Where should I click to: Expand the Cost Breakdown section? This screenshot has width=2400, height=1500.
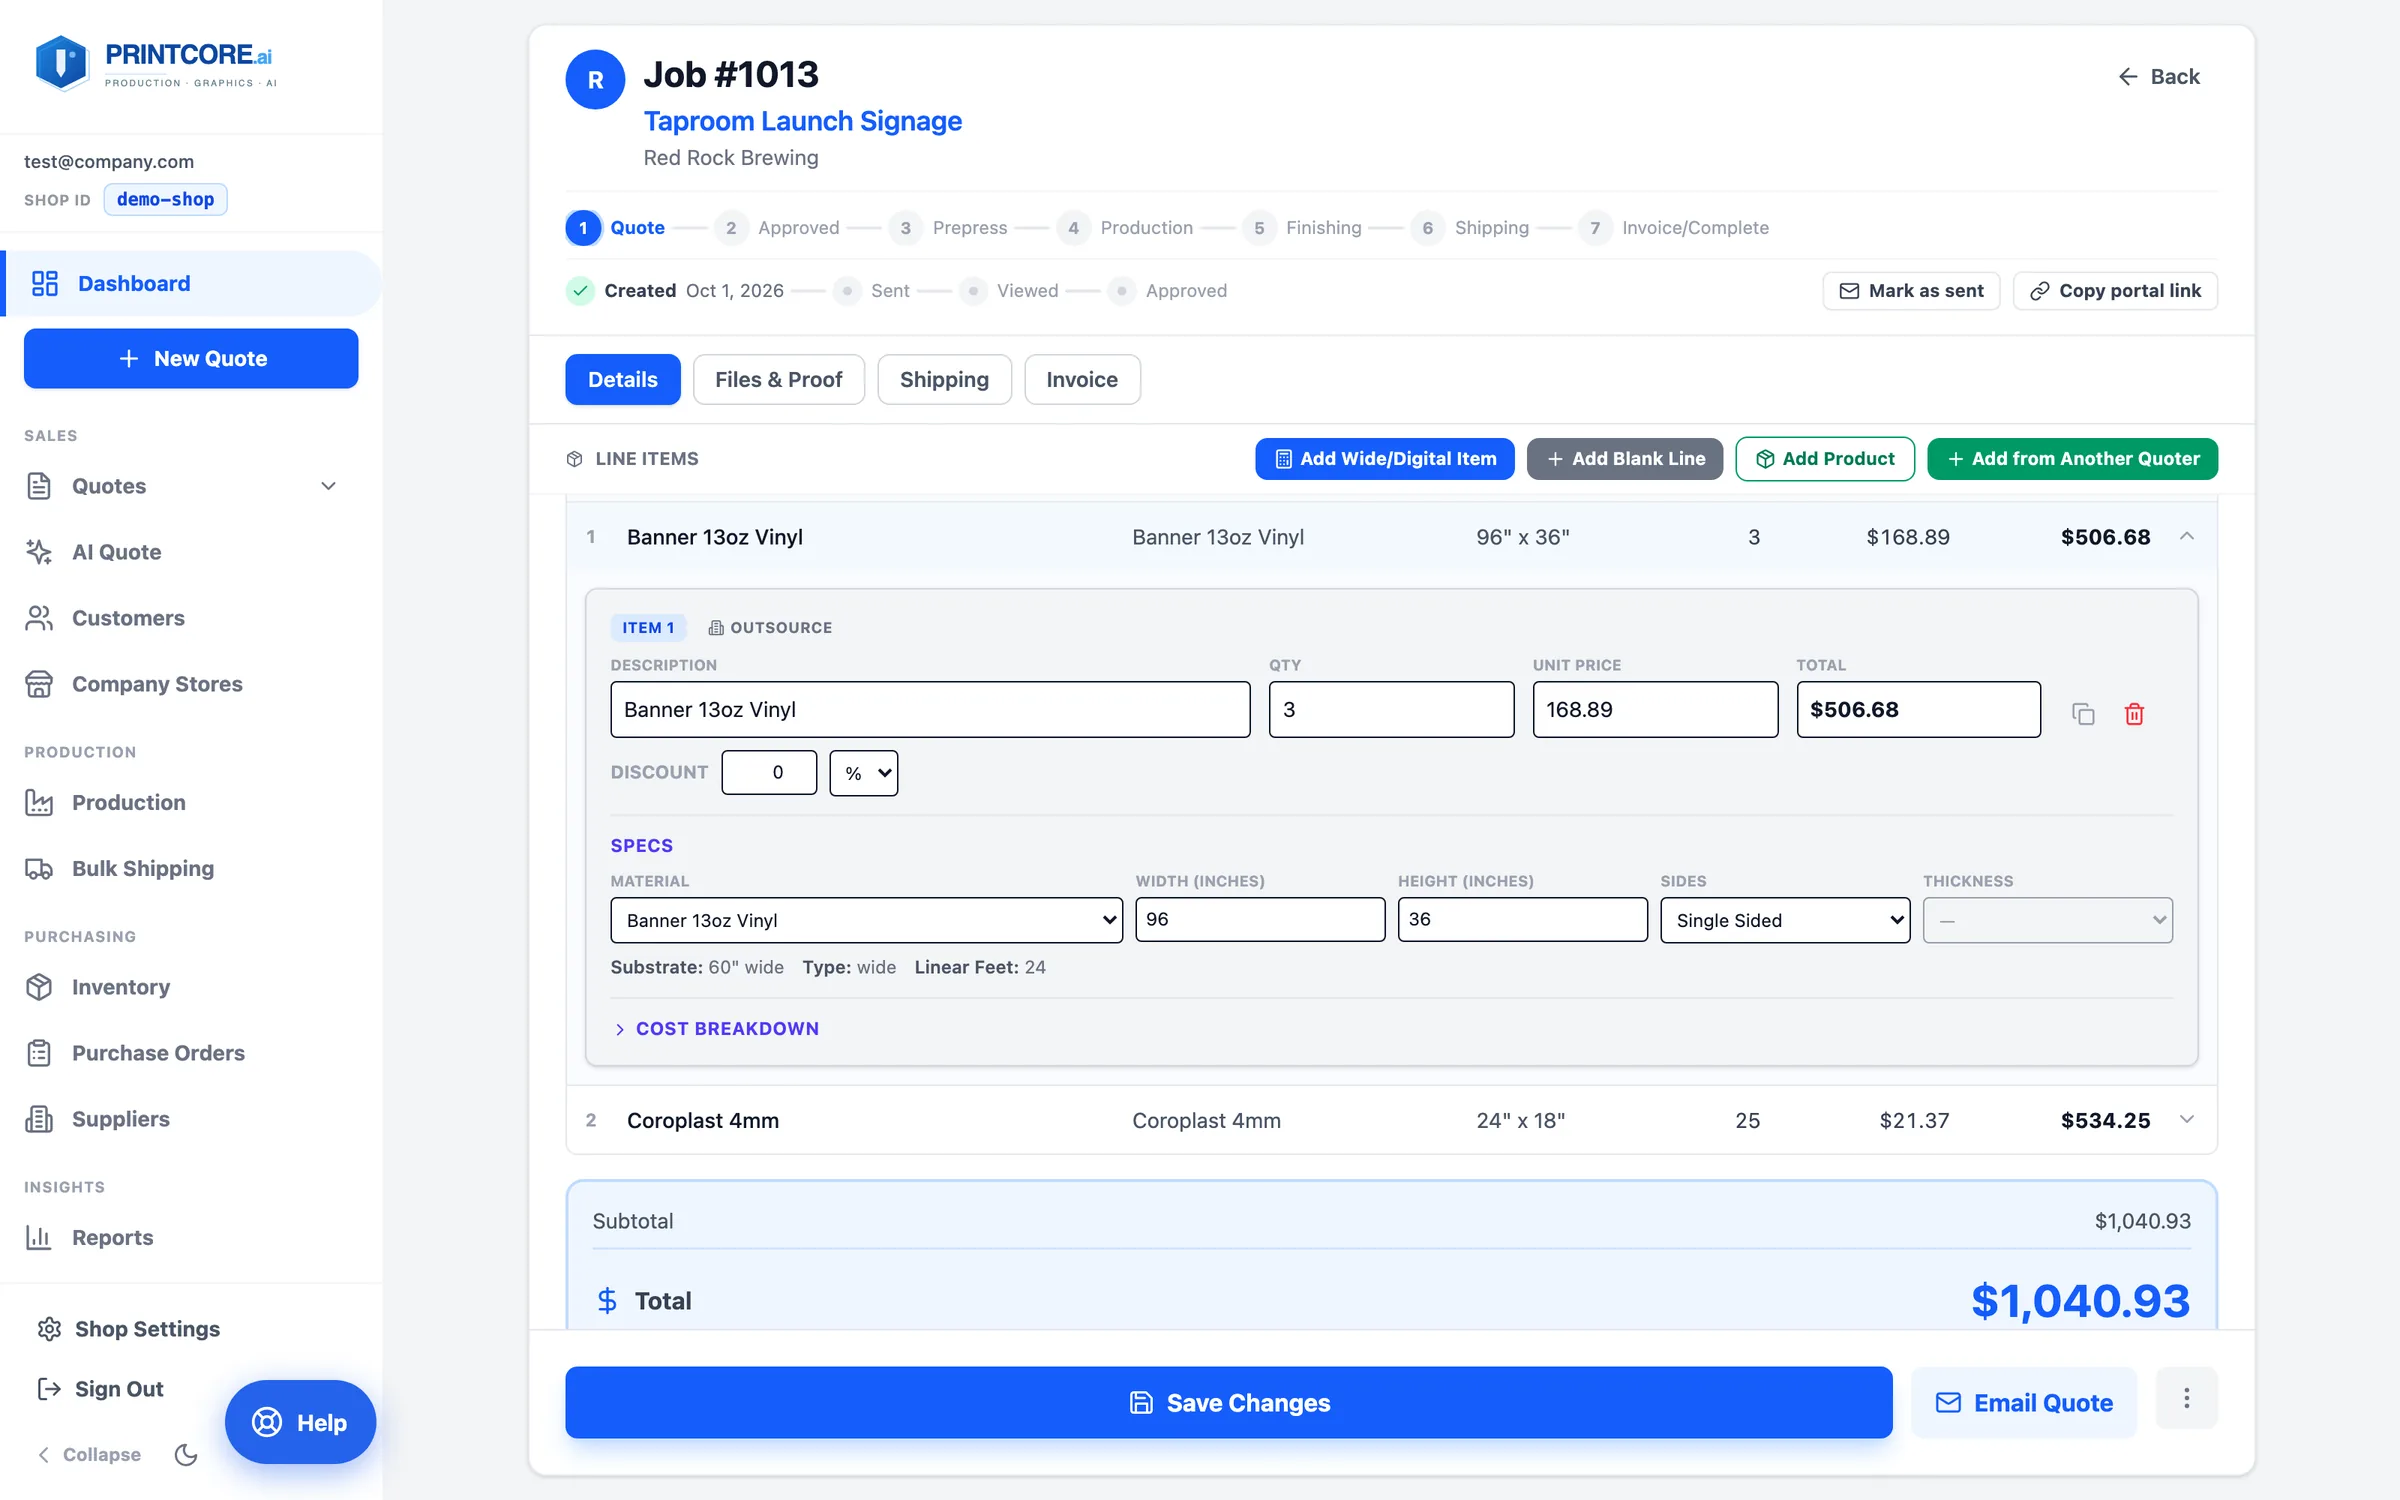tap(716, 1029)
